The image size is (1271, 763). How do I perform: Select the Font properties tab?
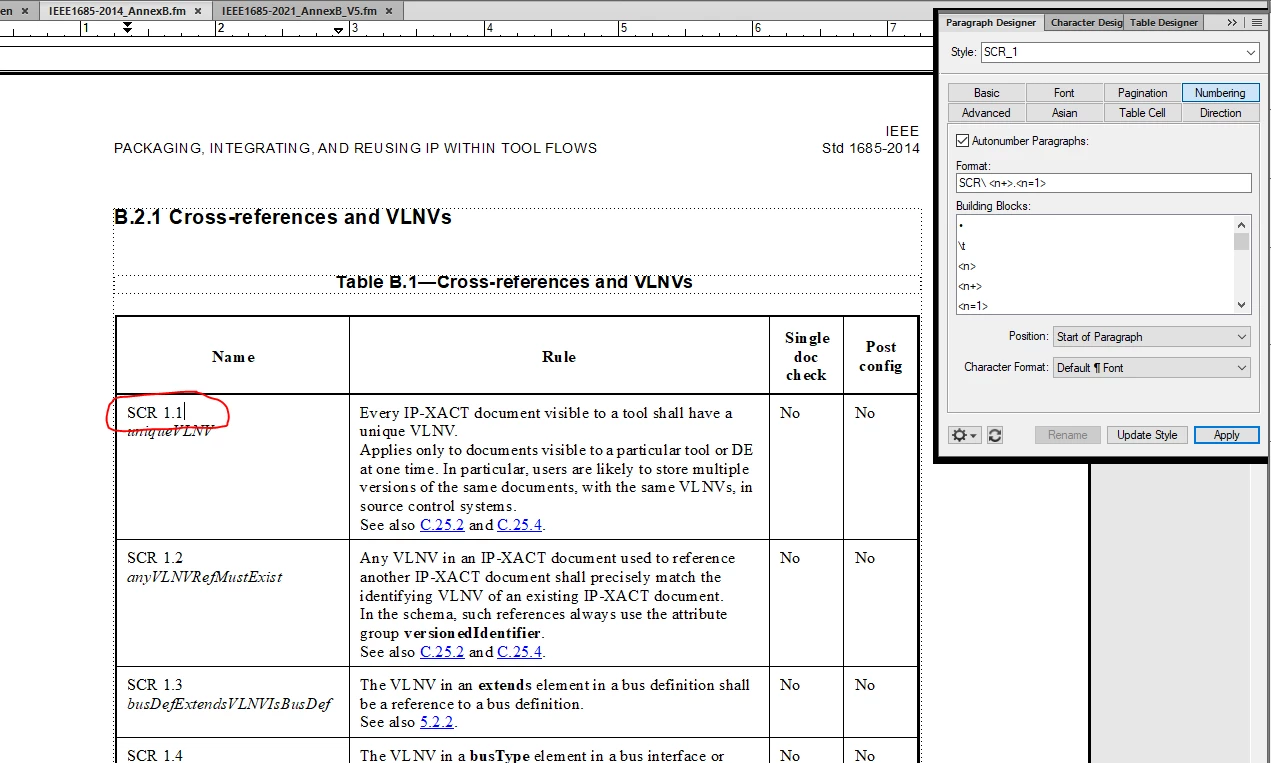click(1064, 93)
